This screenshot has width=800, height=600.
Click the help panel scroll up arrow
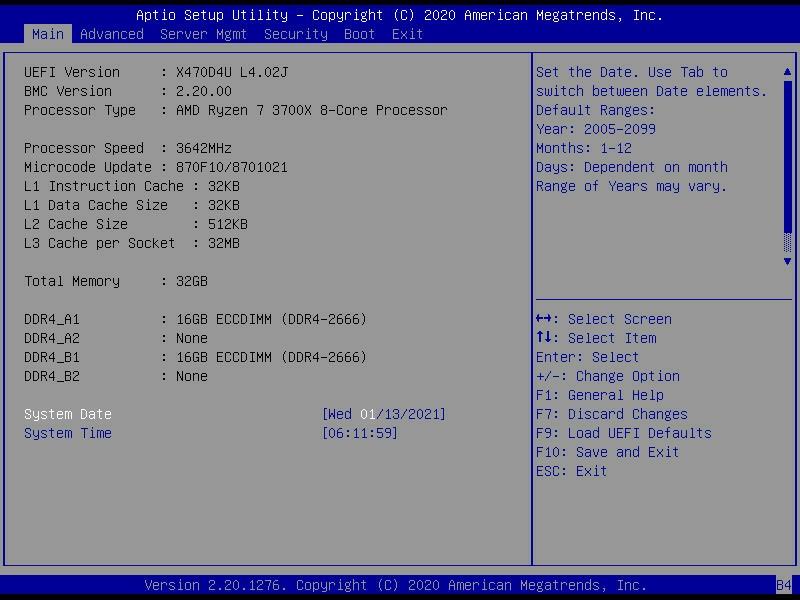[x=787, y=72]
